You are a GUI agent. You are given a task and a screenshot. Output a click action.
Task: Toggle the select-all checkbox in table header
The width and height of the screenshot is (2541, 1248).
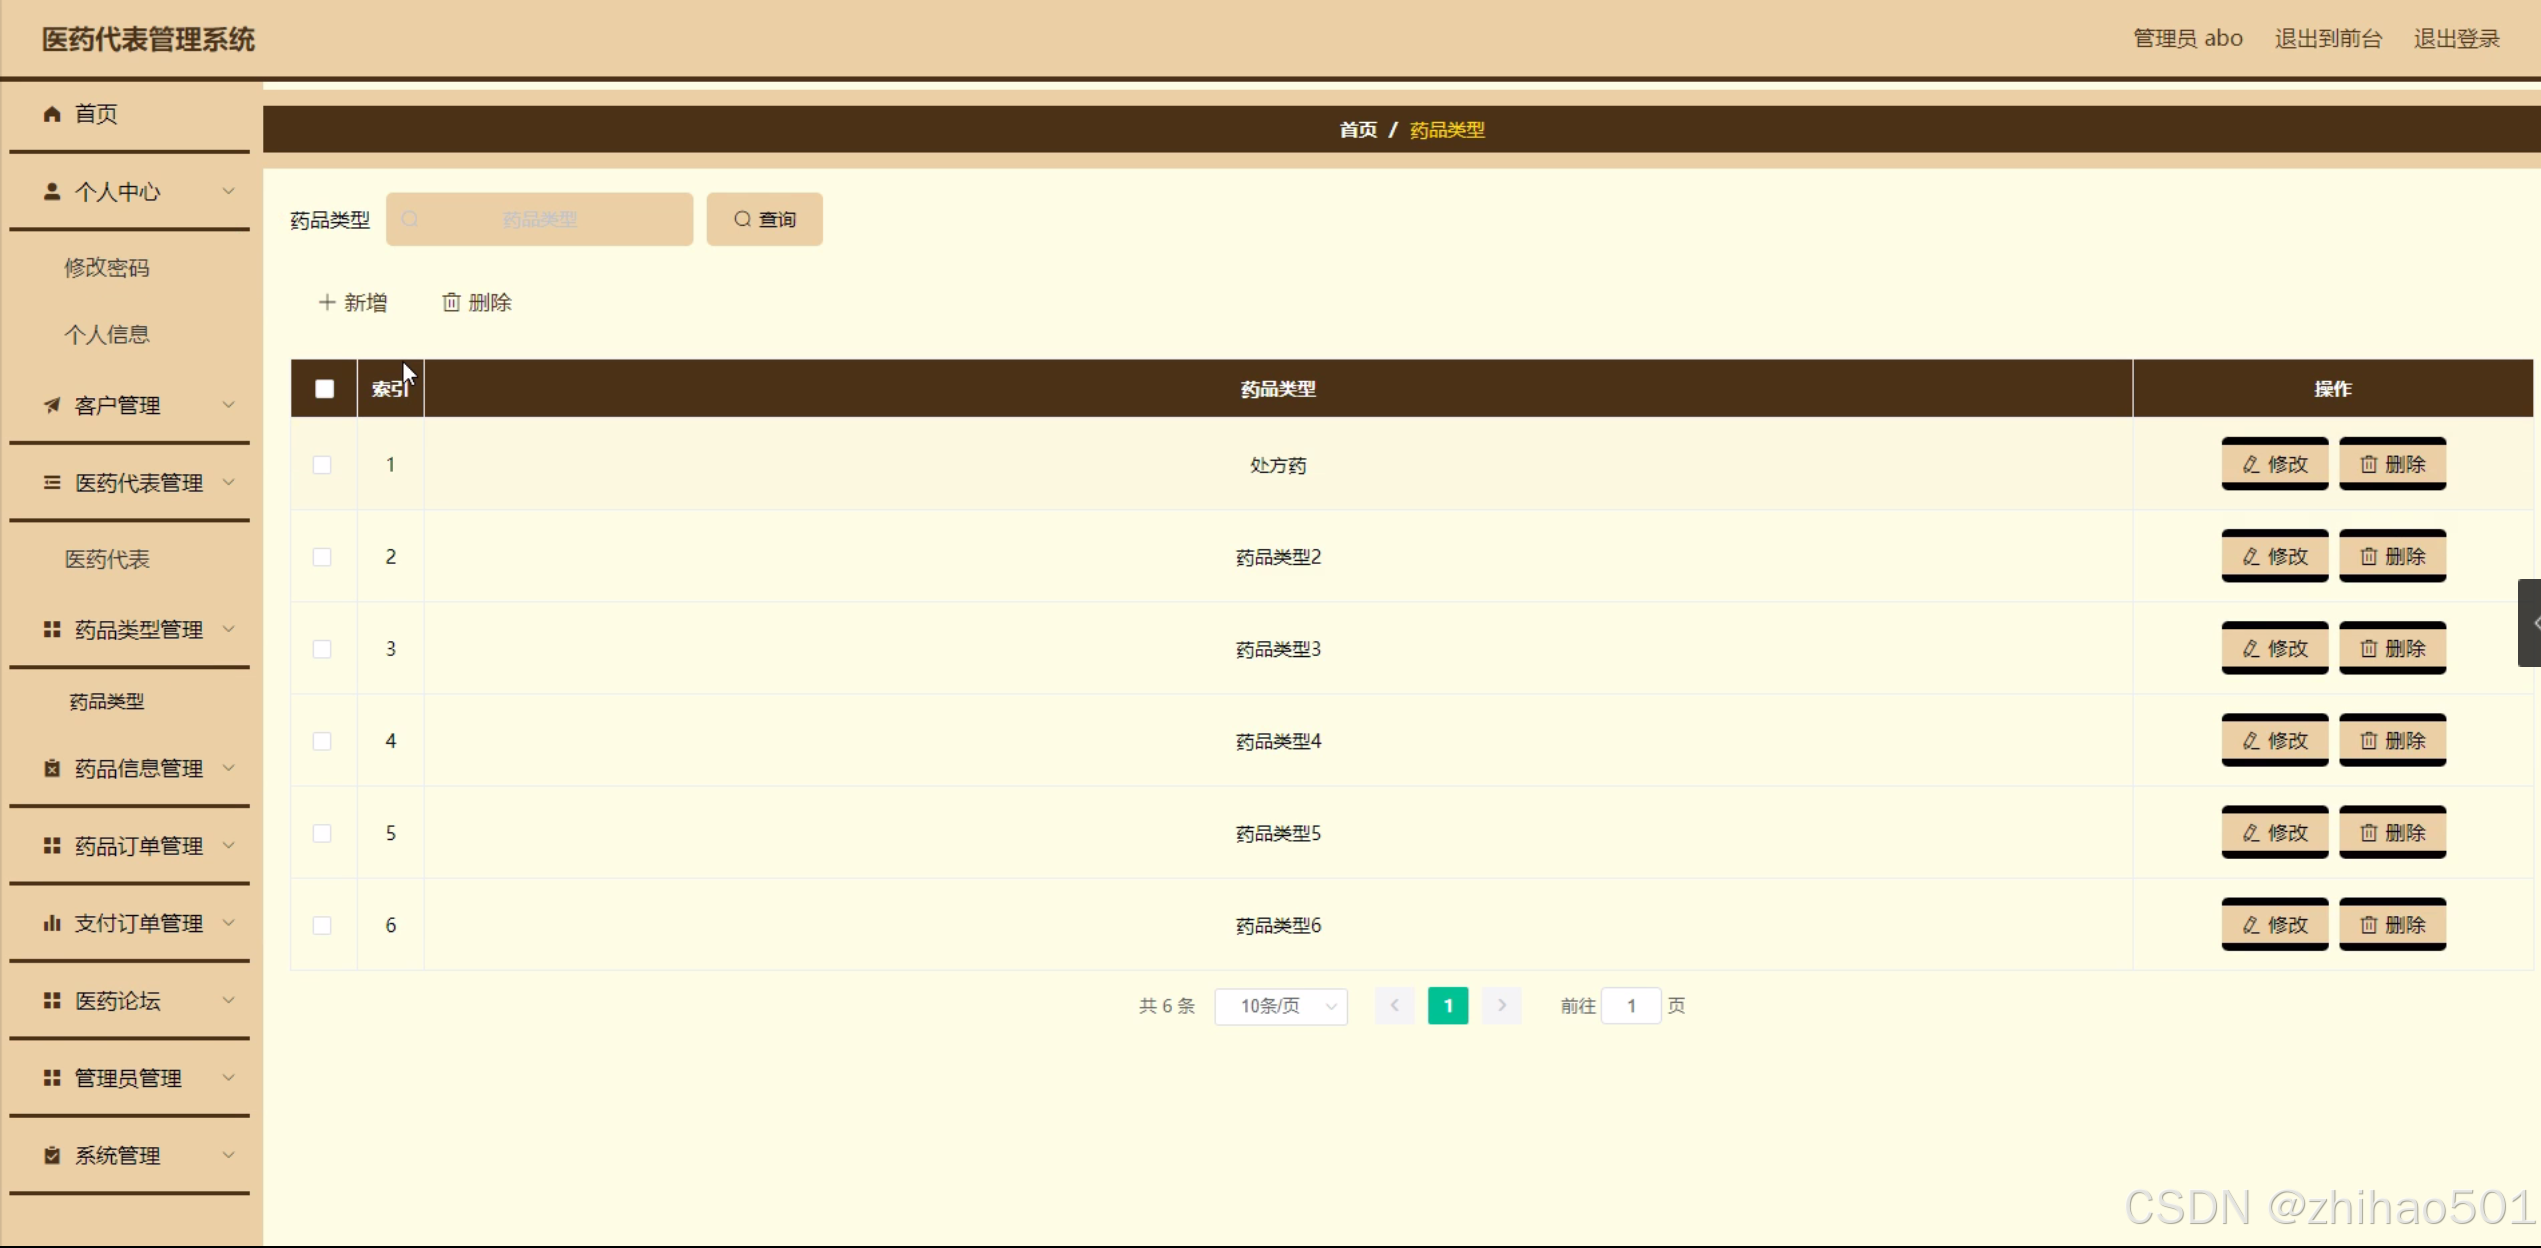pos(324,389)
